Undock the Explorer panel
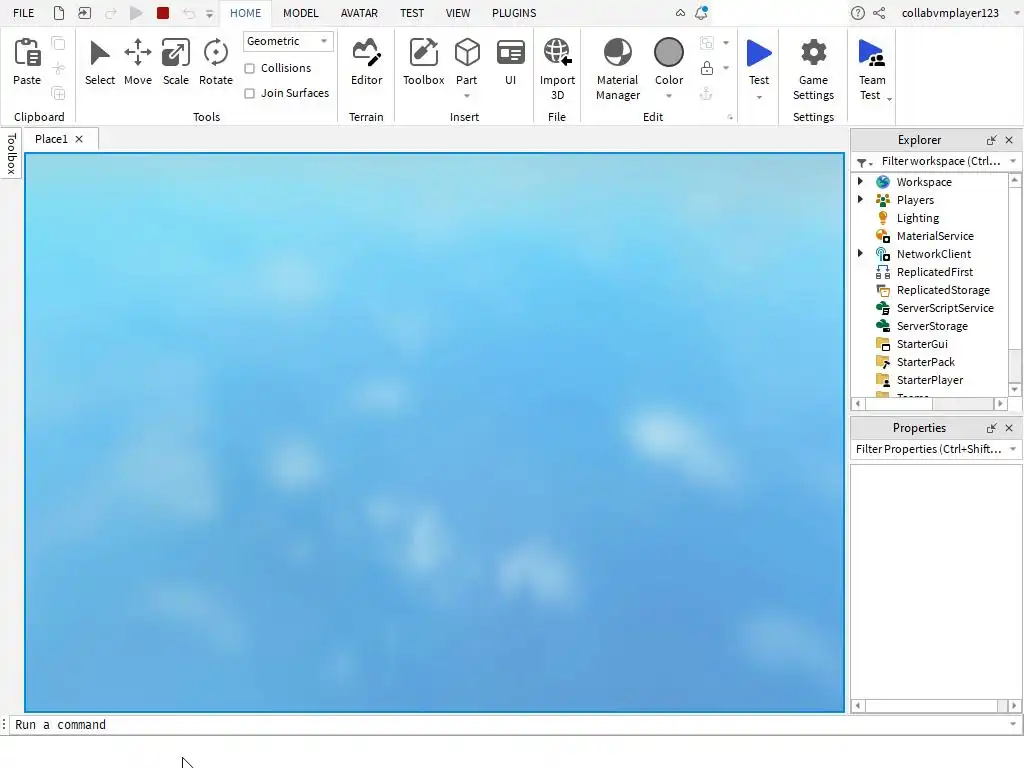The width and height of the screenshot is (1024, 768). [x=991, y=140]
